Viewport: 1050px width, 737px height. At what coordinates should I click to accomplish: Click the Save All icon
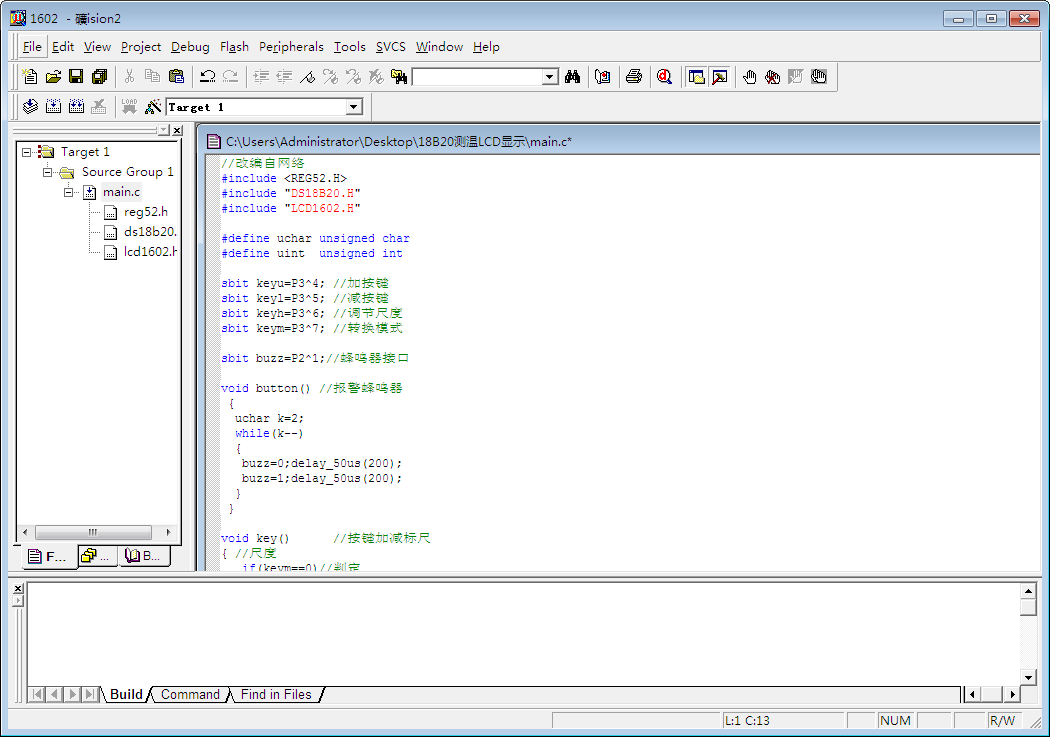(x=100, y=77)
